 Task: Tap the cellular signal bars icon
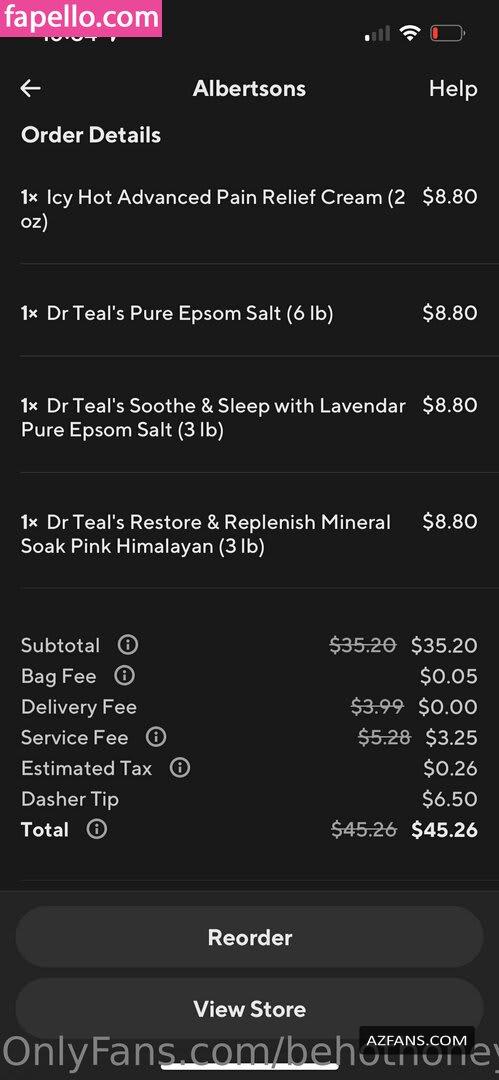click(x=378, y=33)
